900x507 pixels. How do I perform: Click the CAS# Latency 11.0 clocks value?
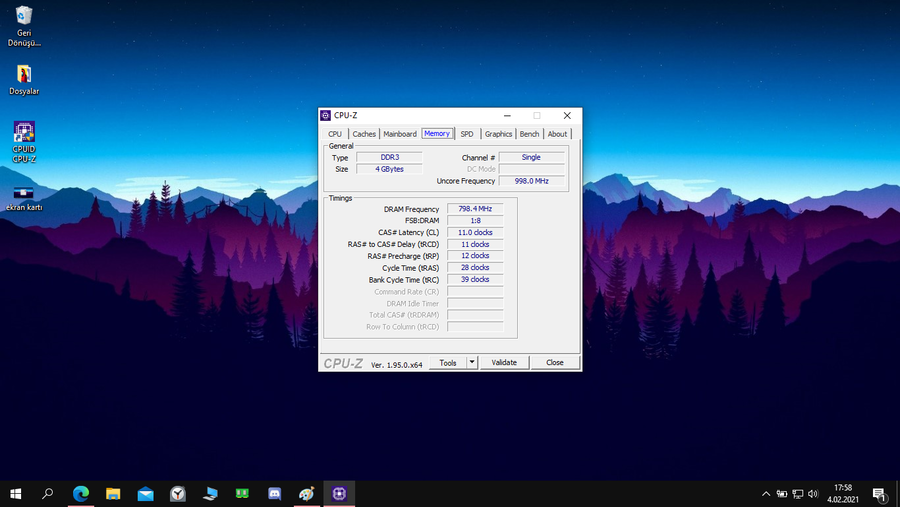point(475,233)
